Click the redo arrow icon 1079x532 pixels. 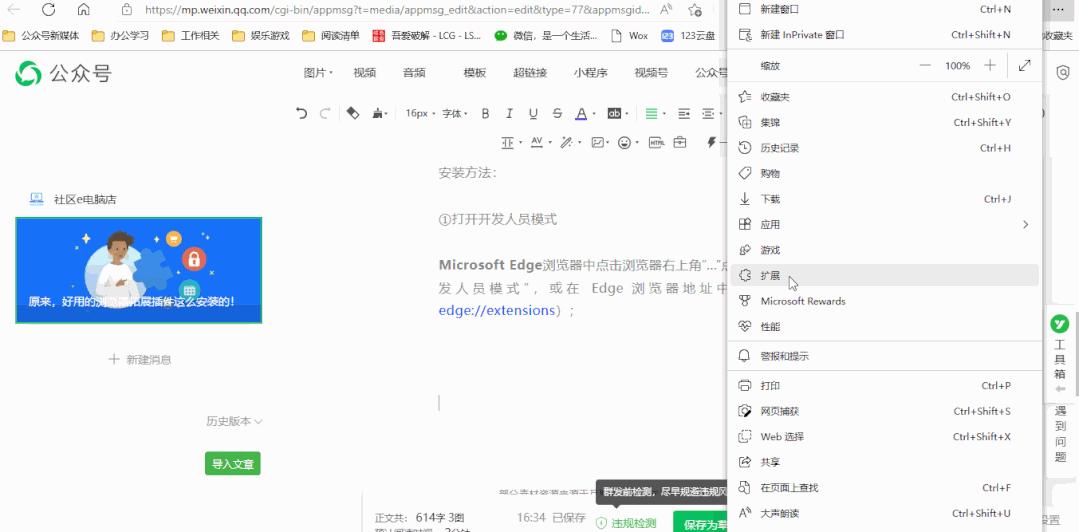[x=325, y=114]
